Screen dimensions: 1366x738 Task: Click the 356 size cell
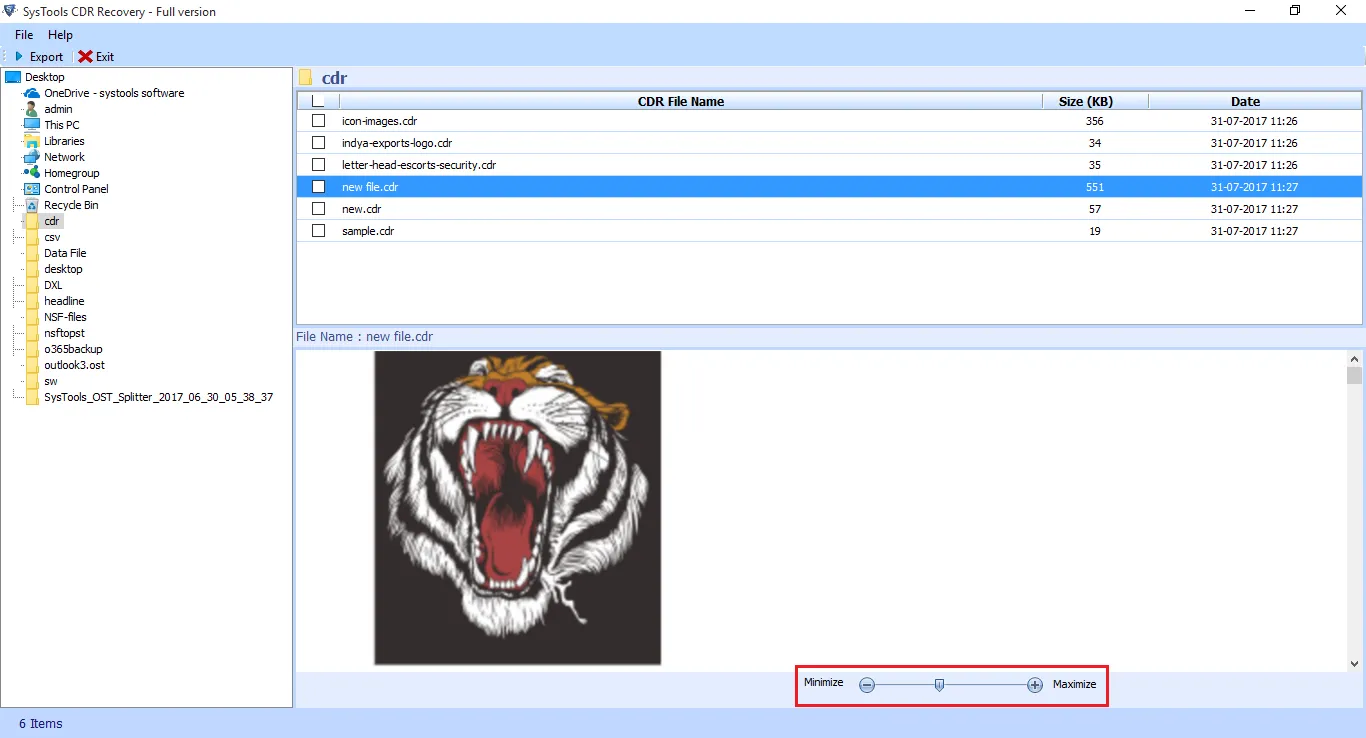[1094, 121]
